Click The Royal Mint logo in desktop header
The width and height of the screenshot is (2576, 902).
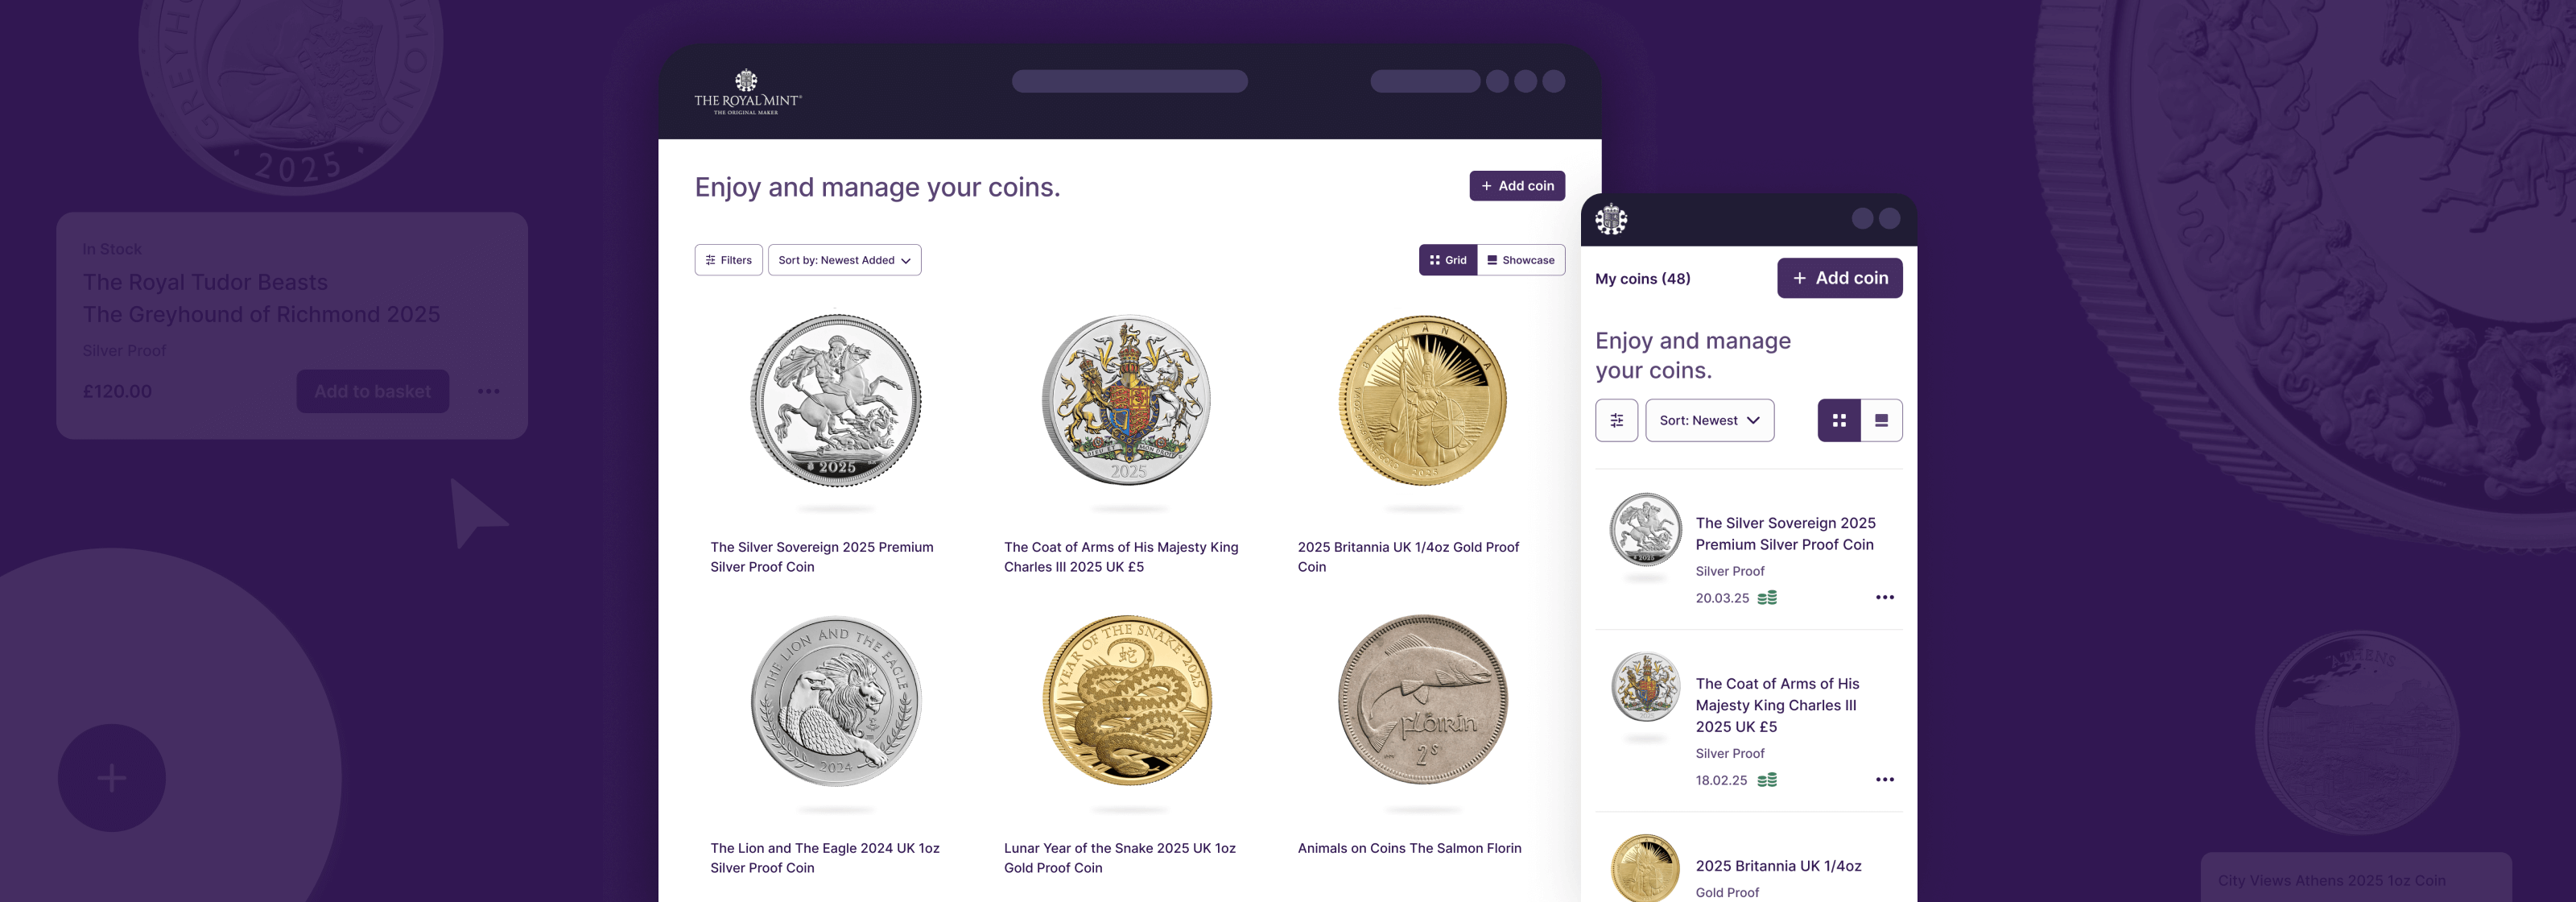point(747,92)
